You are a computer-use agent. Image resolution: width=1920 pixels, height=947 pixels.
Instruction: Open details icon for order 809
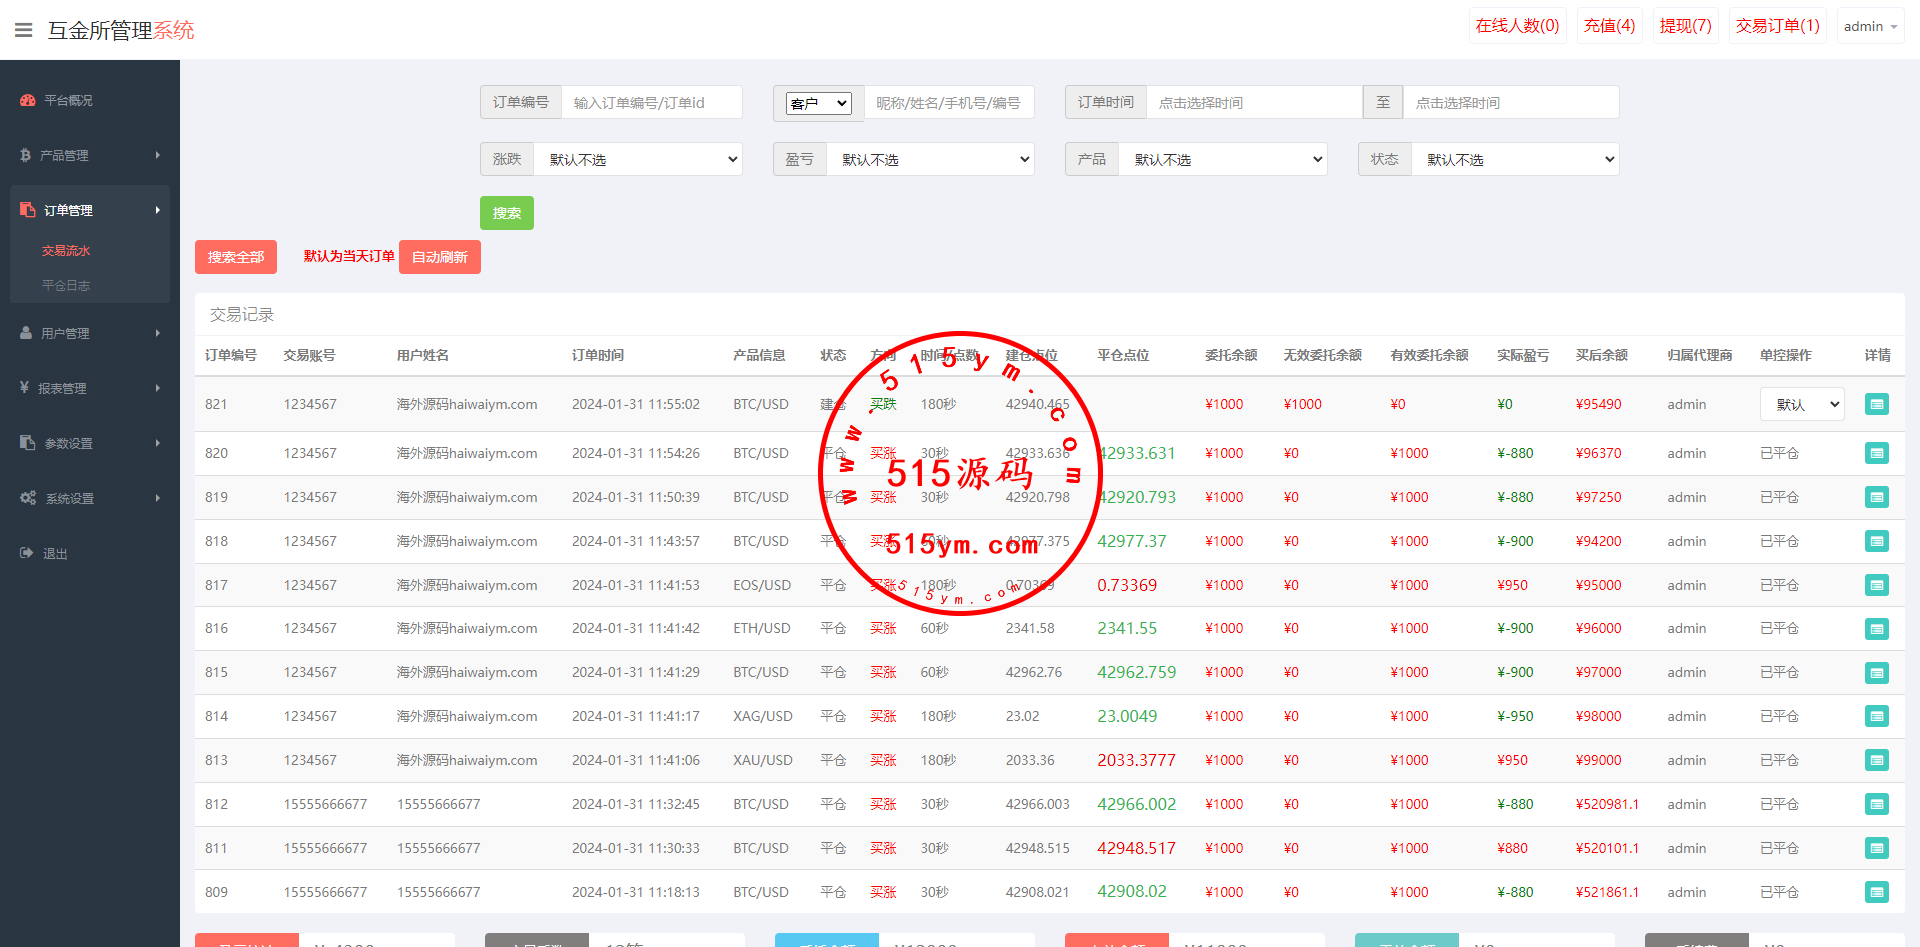tap(1876, 892)
